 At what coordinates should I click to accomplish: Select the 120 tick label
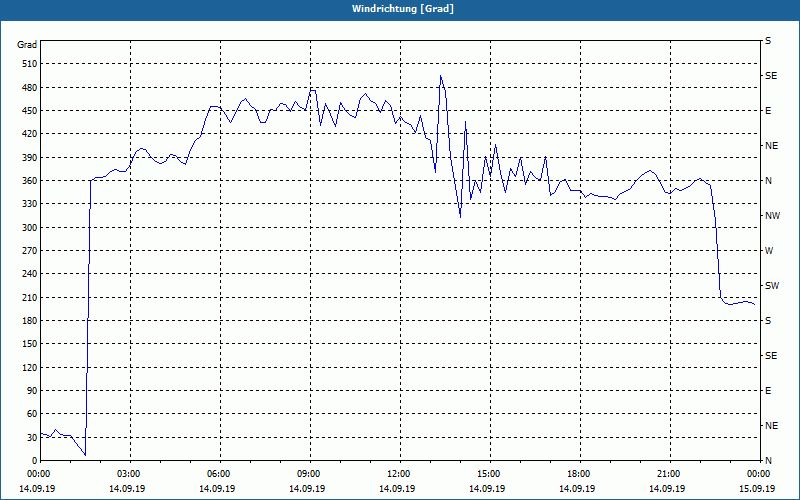pos(30,367)
